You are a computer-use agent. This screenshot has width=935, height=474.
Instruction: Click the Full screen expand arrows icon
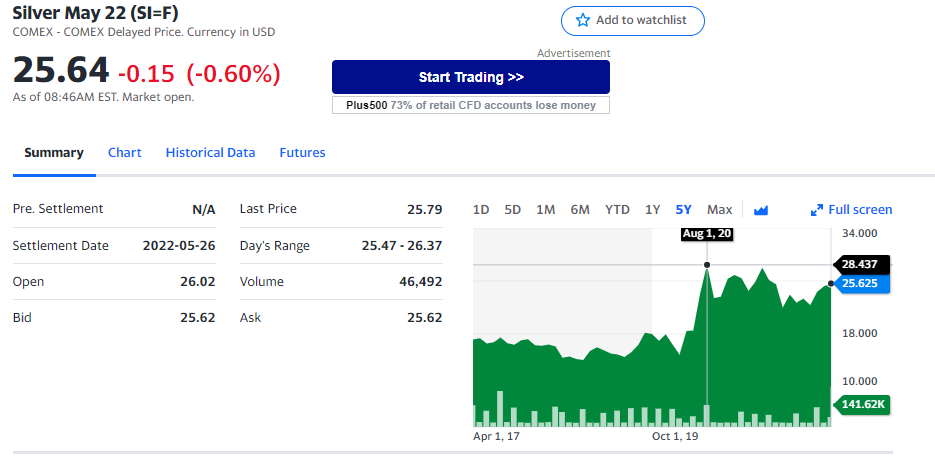pos(816,210)
